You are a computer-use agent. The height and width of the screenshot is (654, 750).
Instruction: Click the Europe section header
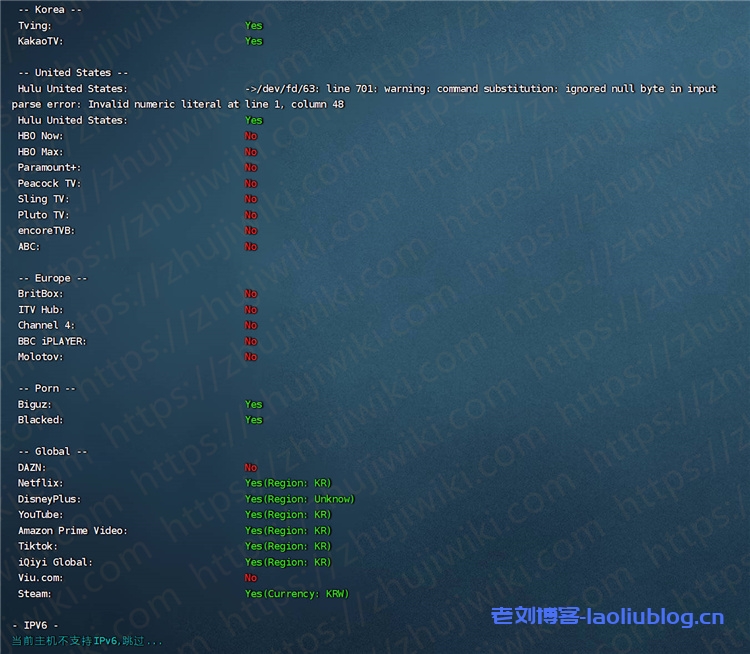coord(52,278)
